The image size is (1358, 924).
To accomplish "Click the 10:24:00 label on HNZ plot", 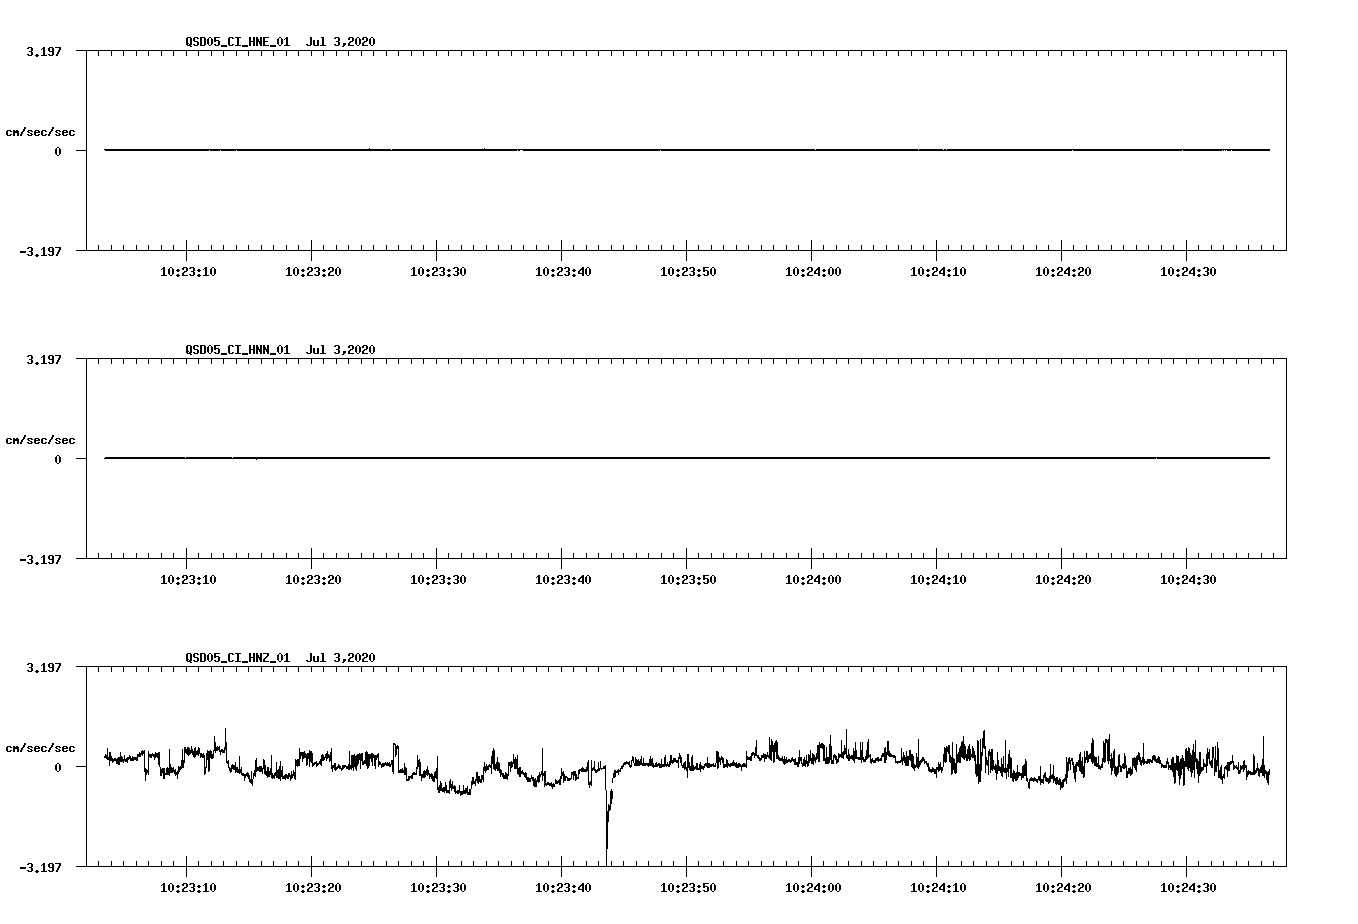I will tap(813, 887).
